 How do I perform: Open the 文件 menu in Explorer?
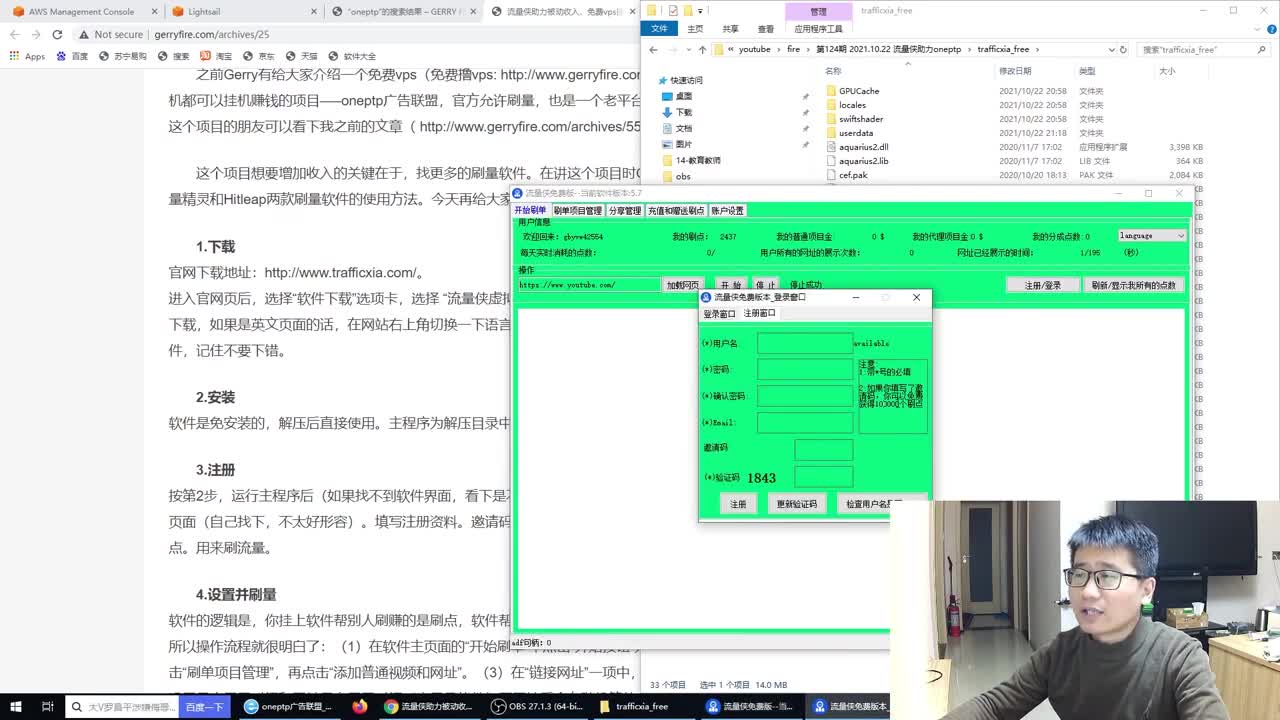click(x=659, y=29)
